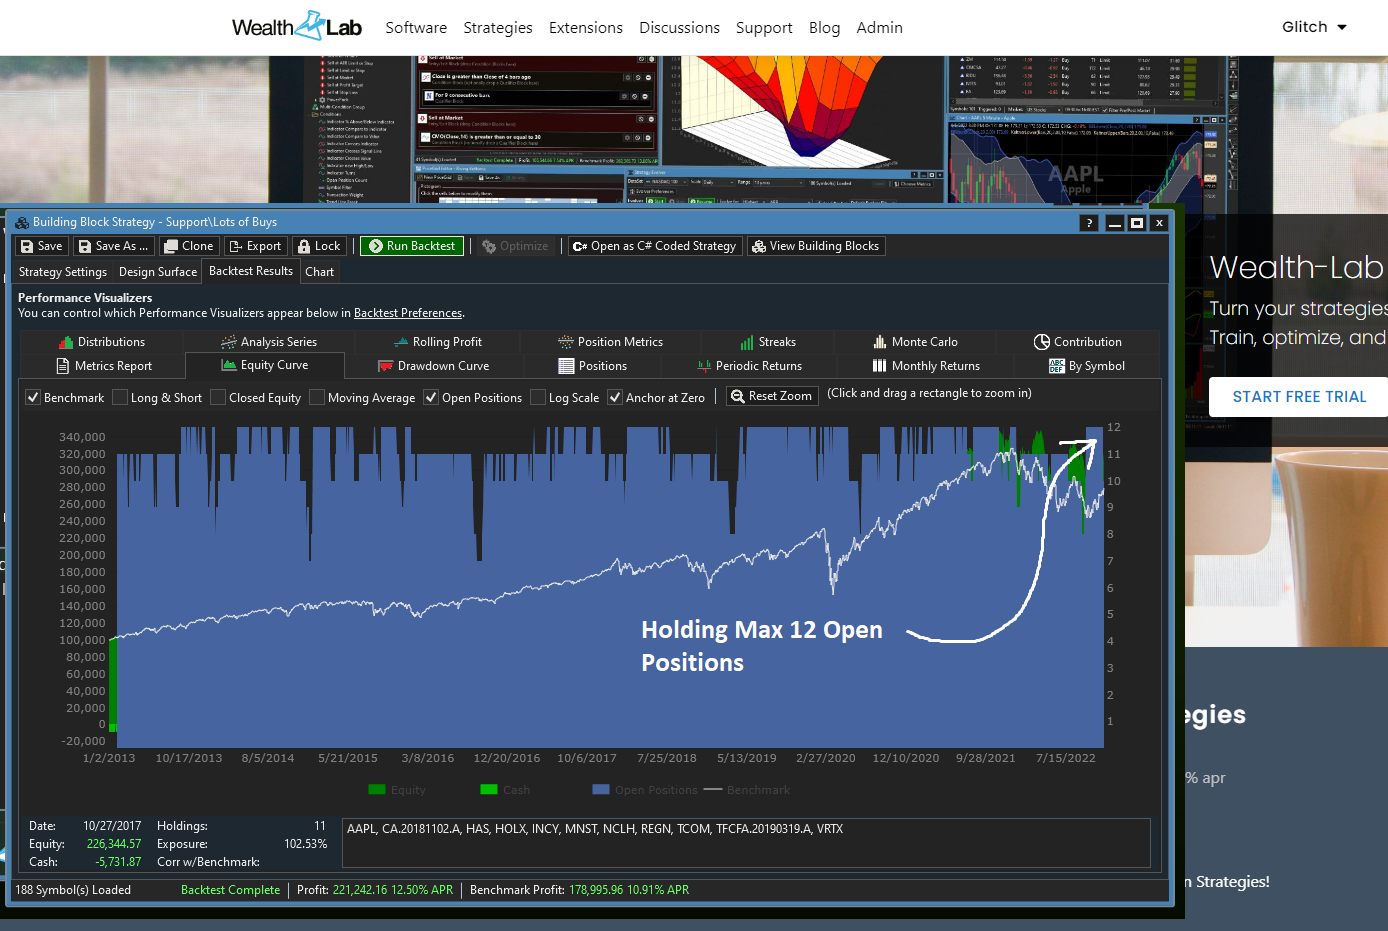Click the Run Backtest green arrow button

tap(411, 246)
